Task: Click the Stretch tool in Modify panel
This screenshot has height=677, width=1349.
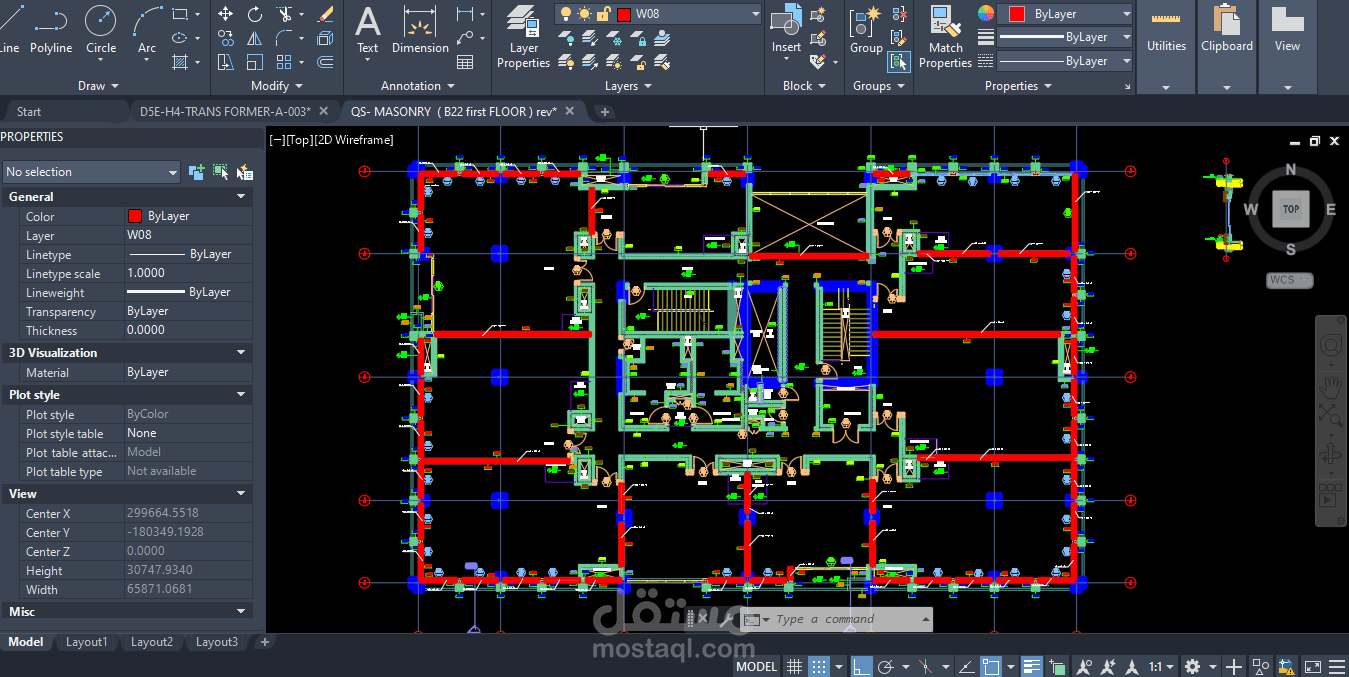Action: click(226, 62)
